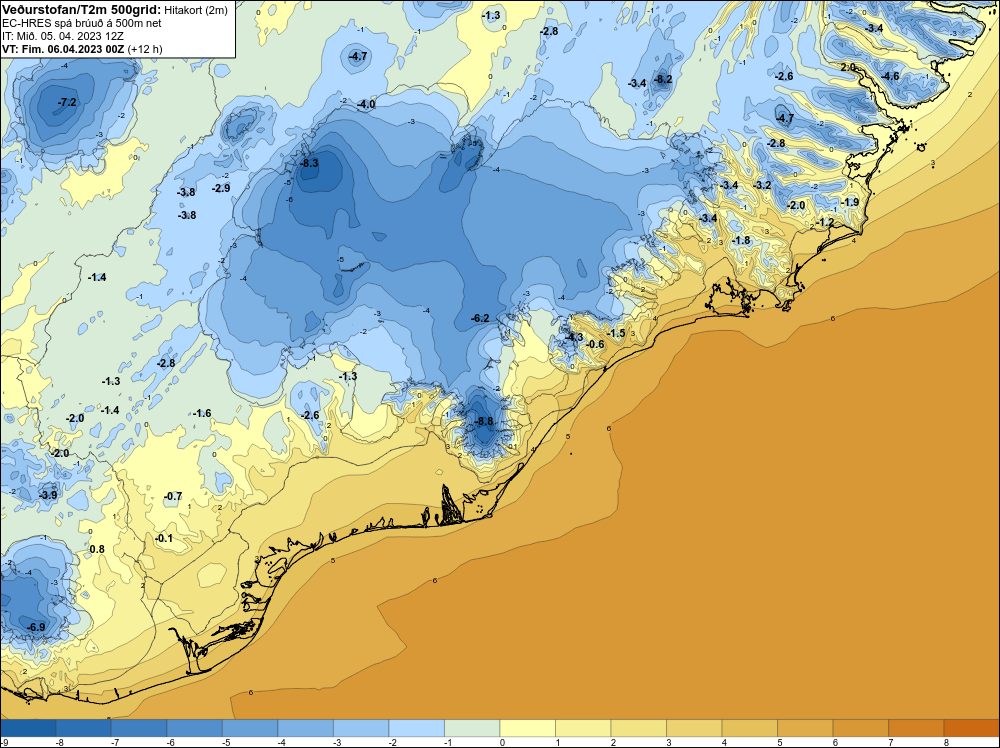
Task: Click the -3.2 temperature value
Action: pos(762,185)
